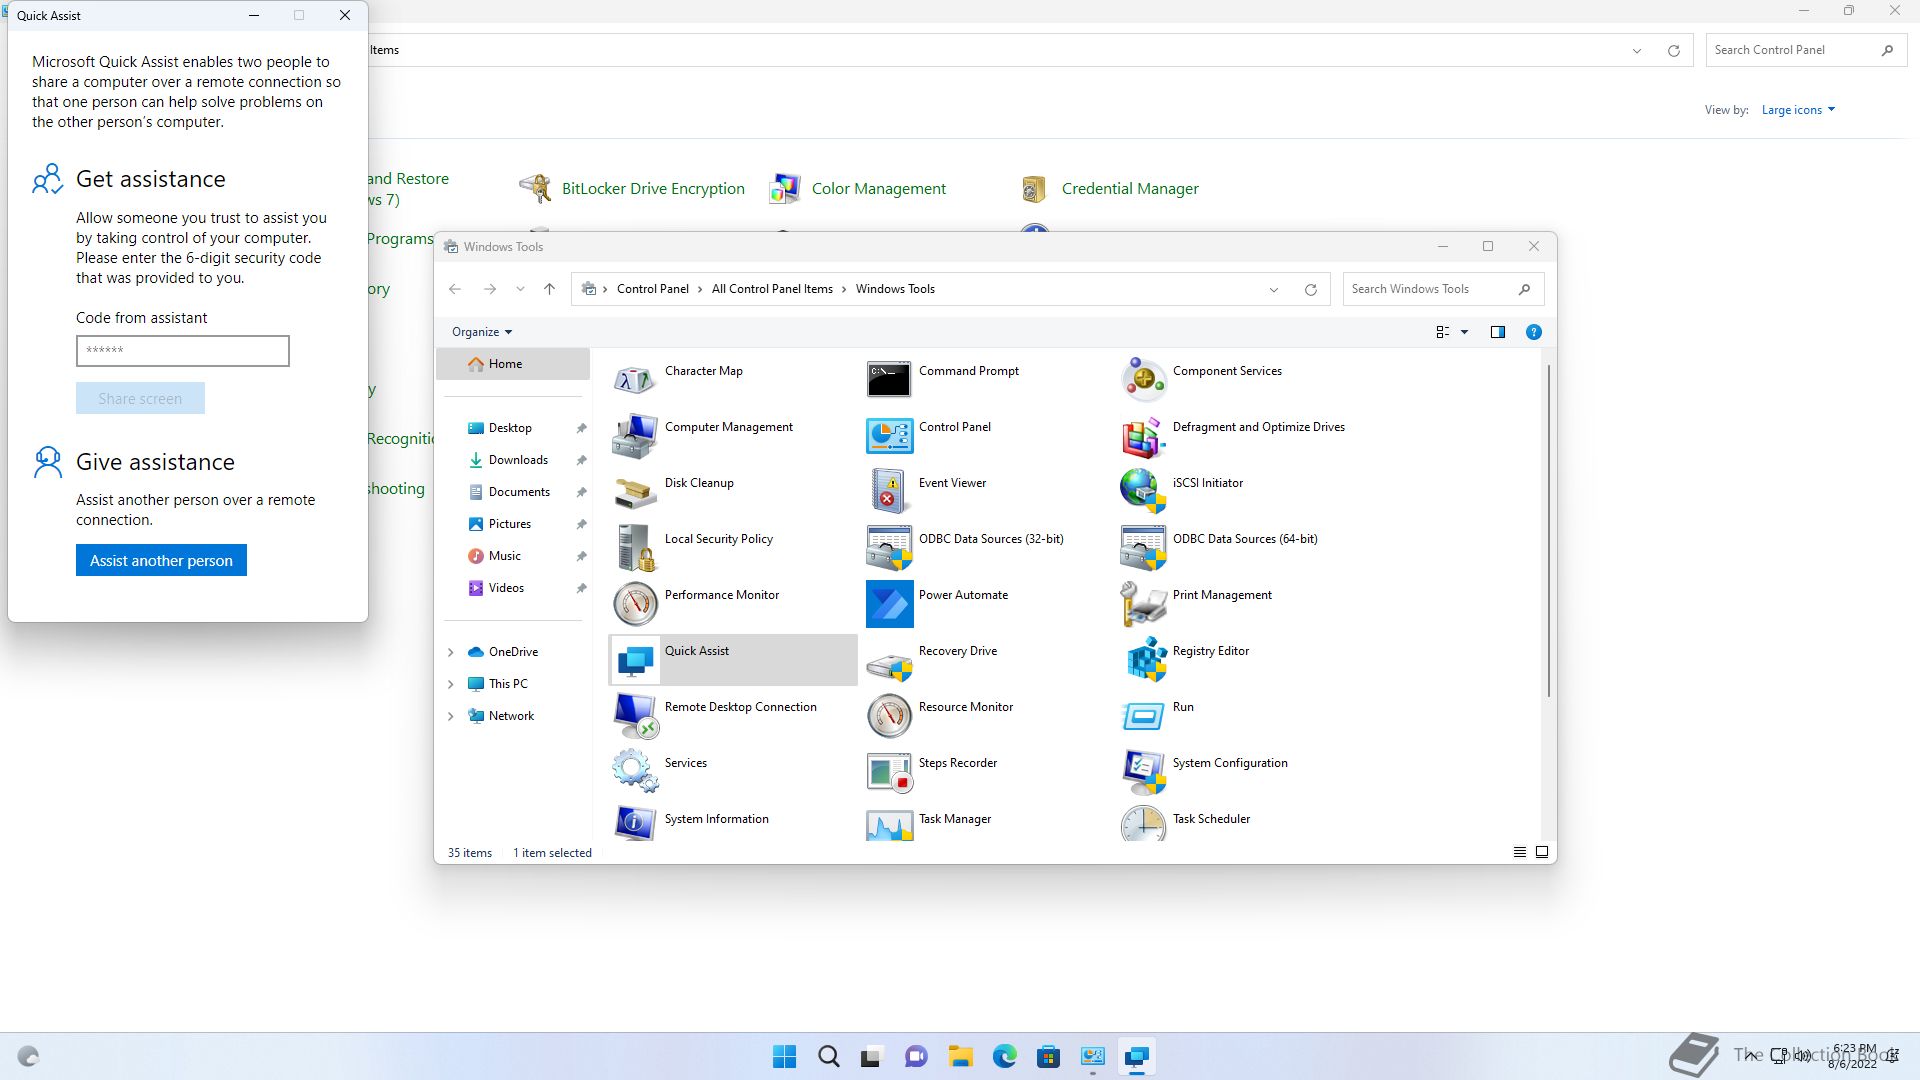Open recent locations dropdown in Windows Tools

tap(520, 289)
